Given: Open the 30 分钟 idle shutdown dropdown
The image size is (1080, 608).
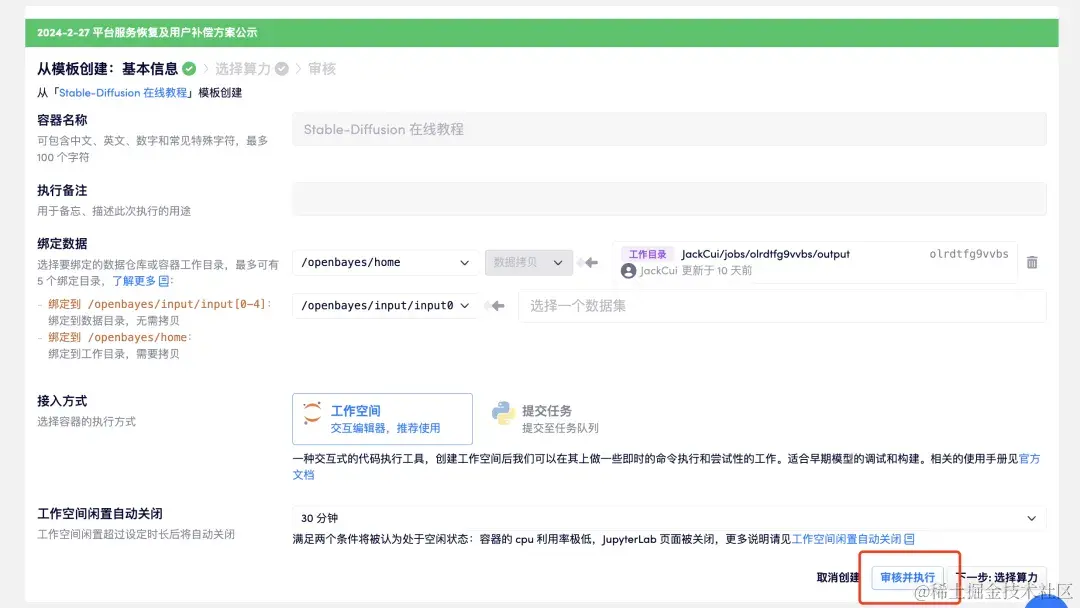Looking at the screenshot, I should [x=670, y=518].
